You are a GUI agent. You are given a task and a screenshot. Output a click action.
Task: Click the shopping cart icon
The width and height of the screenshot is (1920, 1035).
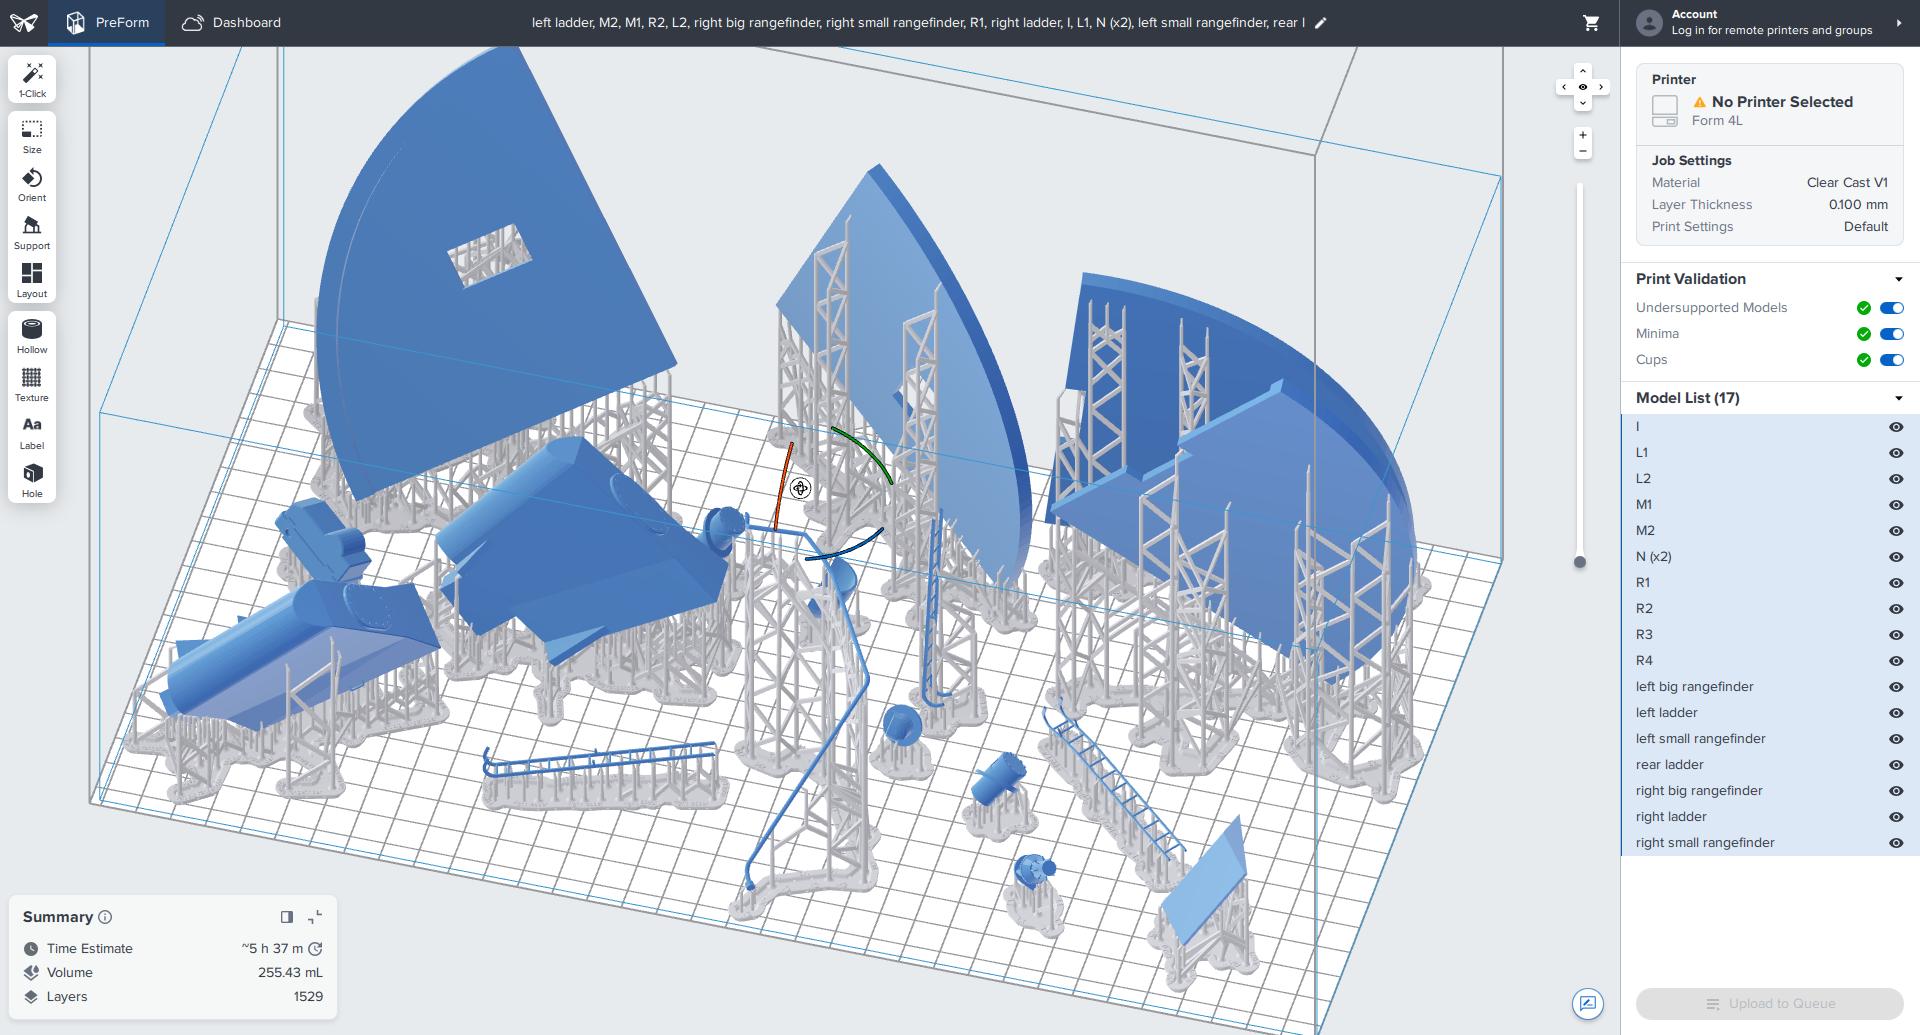[x=1591, y=22]
